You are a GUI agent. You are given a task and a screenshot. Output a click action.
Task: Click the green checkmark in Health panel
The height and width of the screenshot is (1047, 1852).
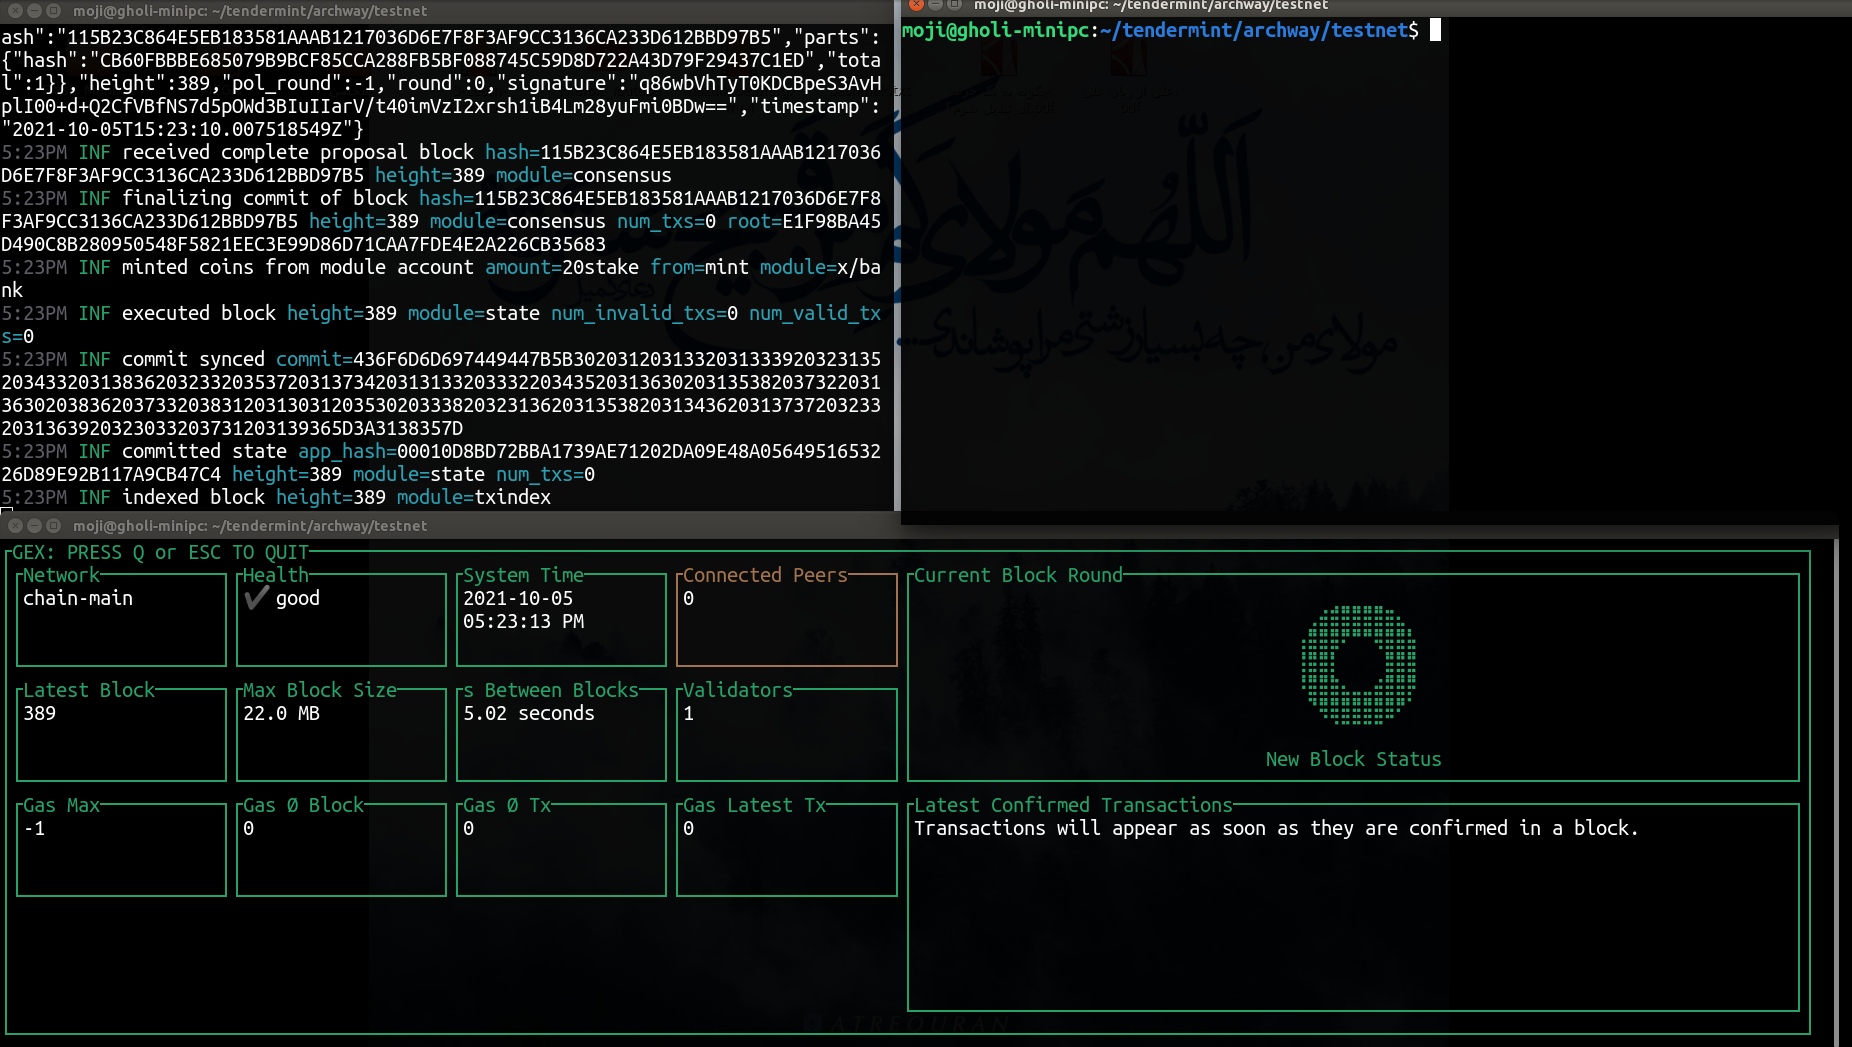(x=257, y=598)
